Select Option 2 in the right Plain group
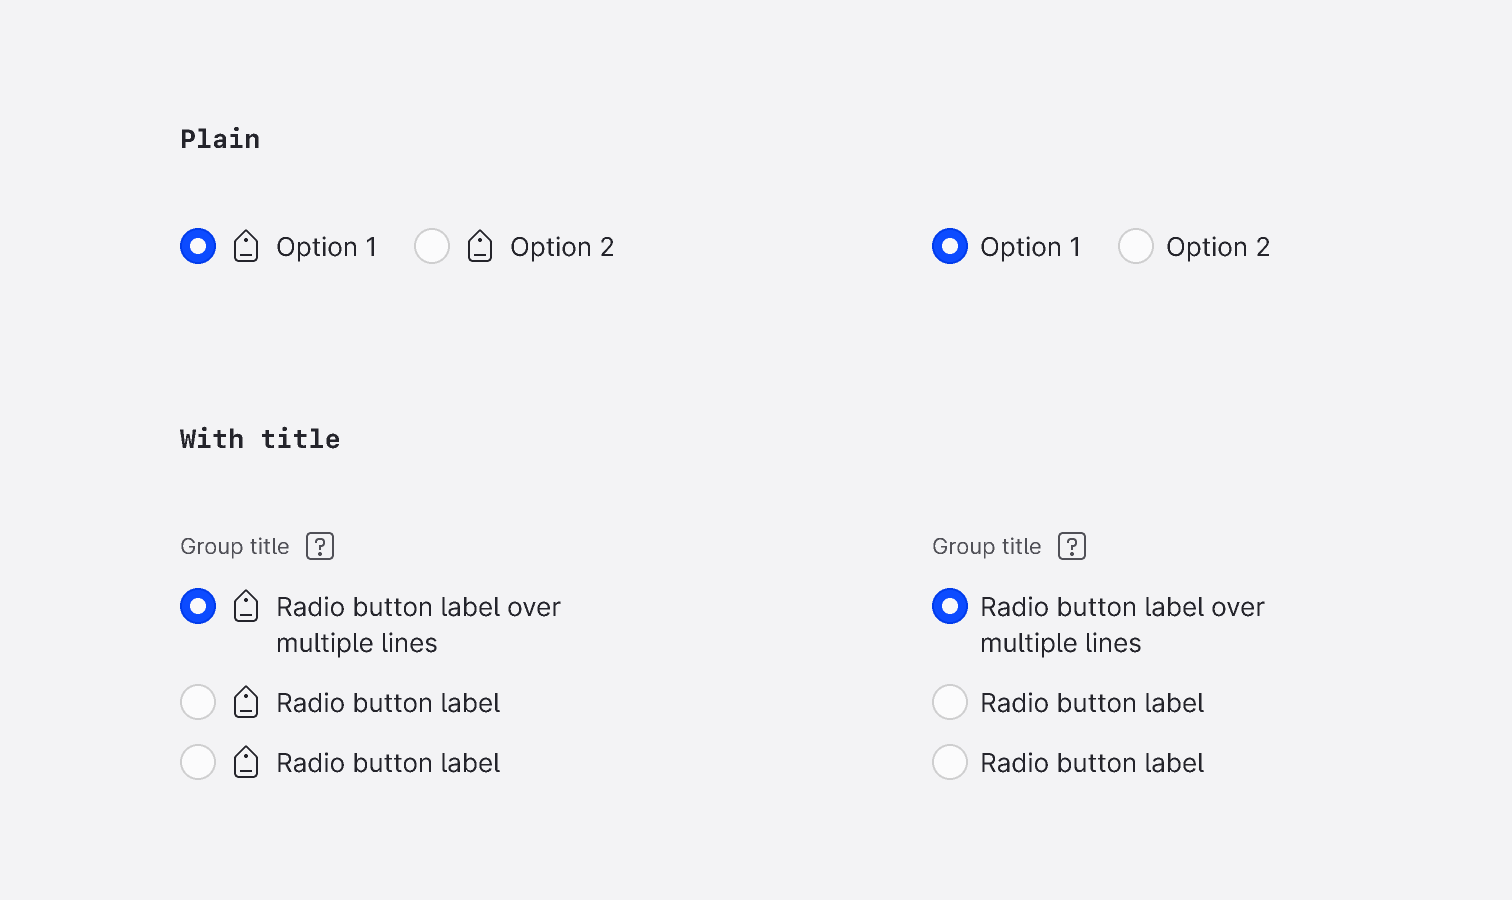This screenshot has height=900, width=1512. [x=1136, y=246]
